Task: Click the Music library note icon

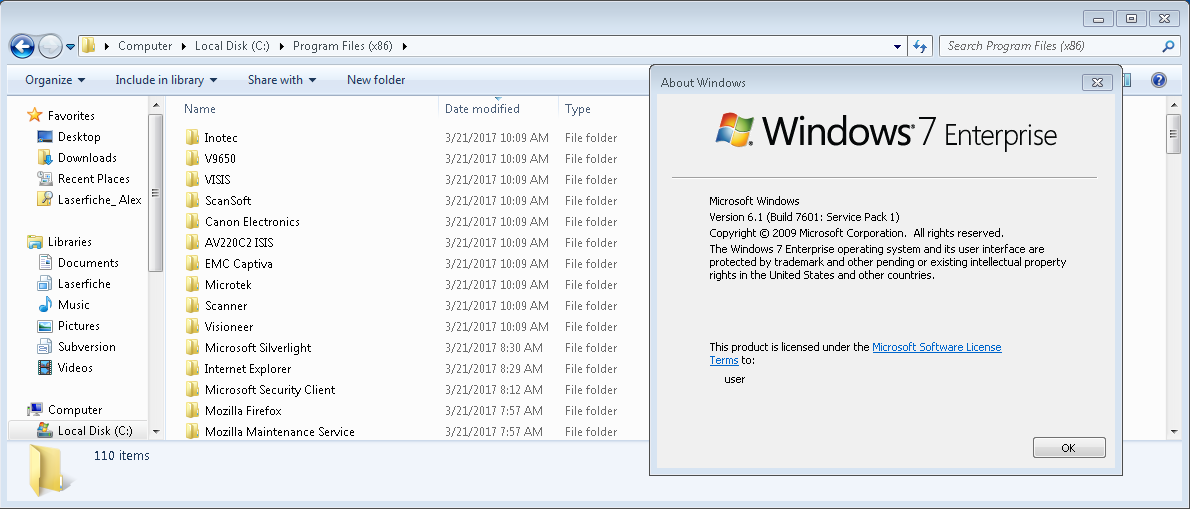Action: point(45,305)
